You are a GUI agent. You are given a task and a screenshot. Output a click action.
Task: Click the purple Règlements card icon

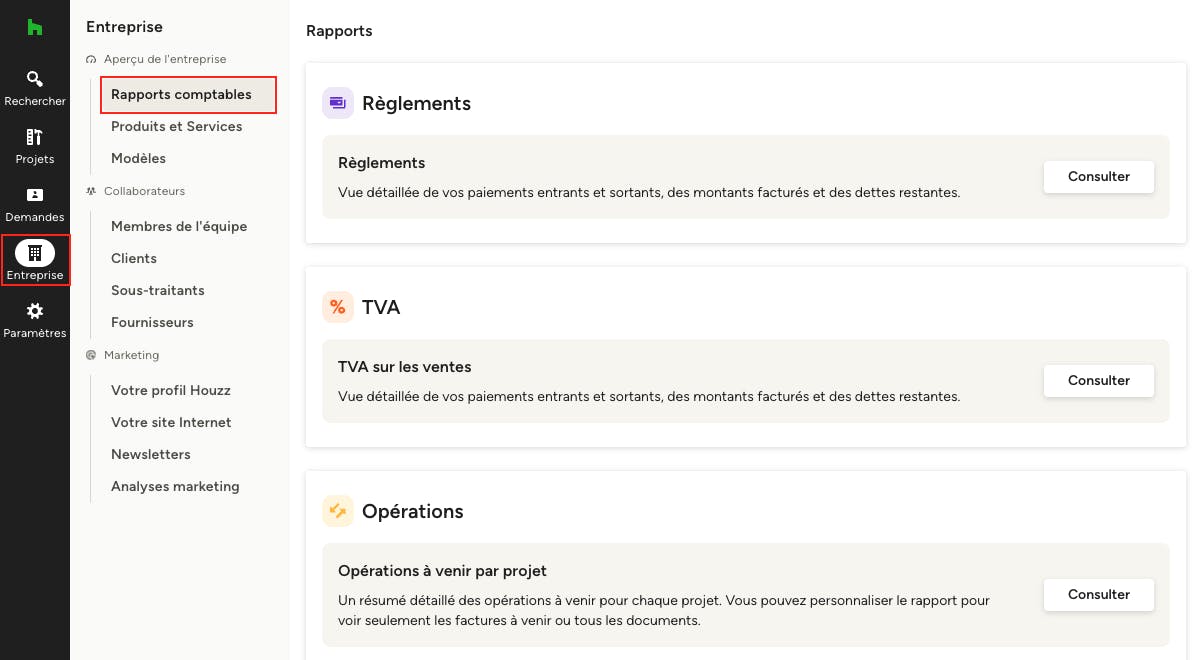click(338, 103)
